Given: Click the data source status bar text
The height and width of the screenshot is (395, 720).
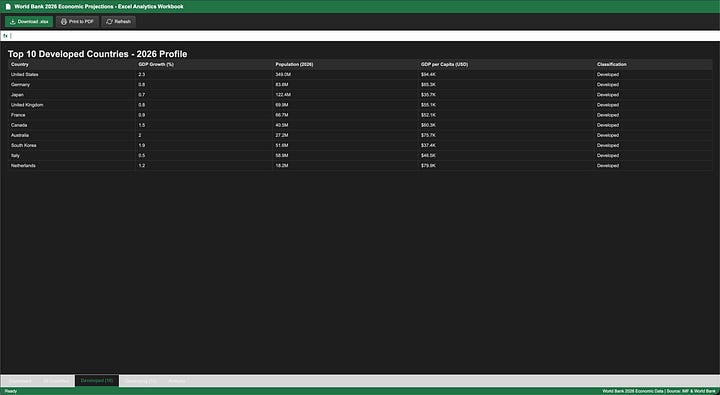Looking at the screenshot, I should click(658, 391).
